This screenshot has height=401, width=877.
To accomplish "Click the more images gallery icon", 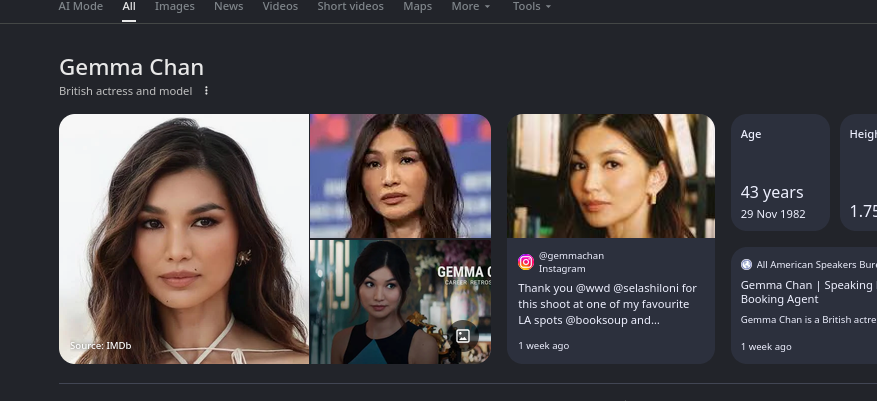I will pos(463,336).
